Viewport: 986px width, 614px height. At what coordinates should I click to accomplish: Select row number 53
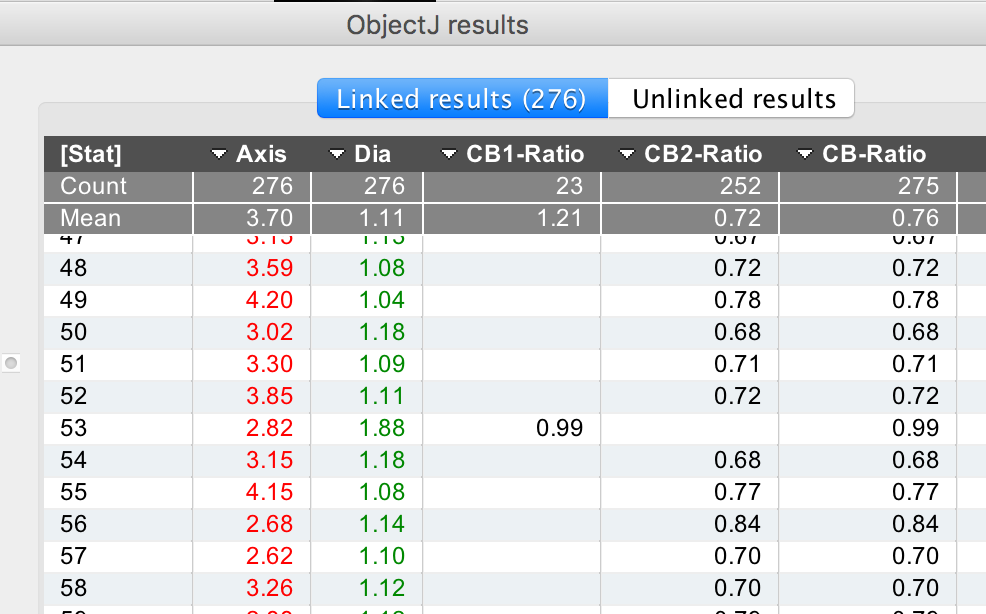click(73, 428)
